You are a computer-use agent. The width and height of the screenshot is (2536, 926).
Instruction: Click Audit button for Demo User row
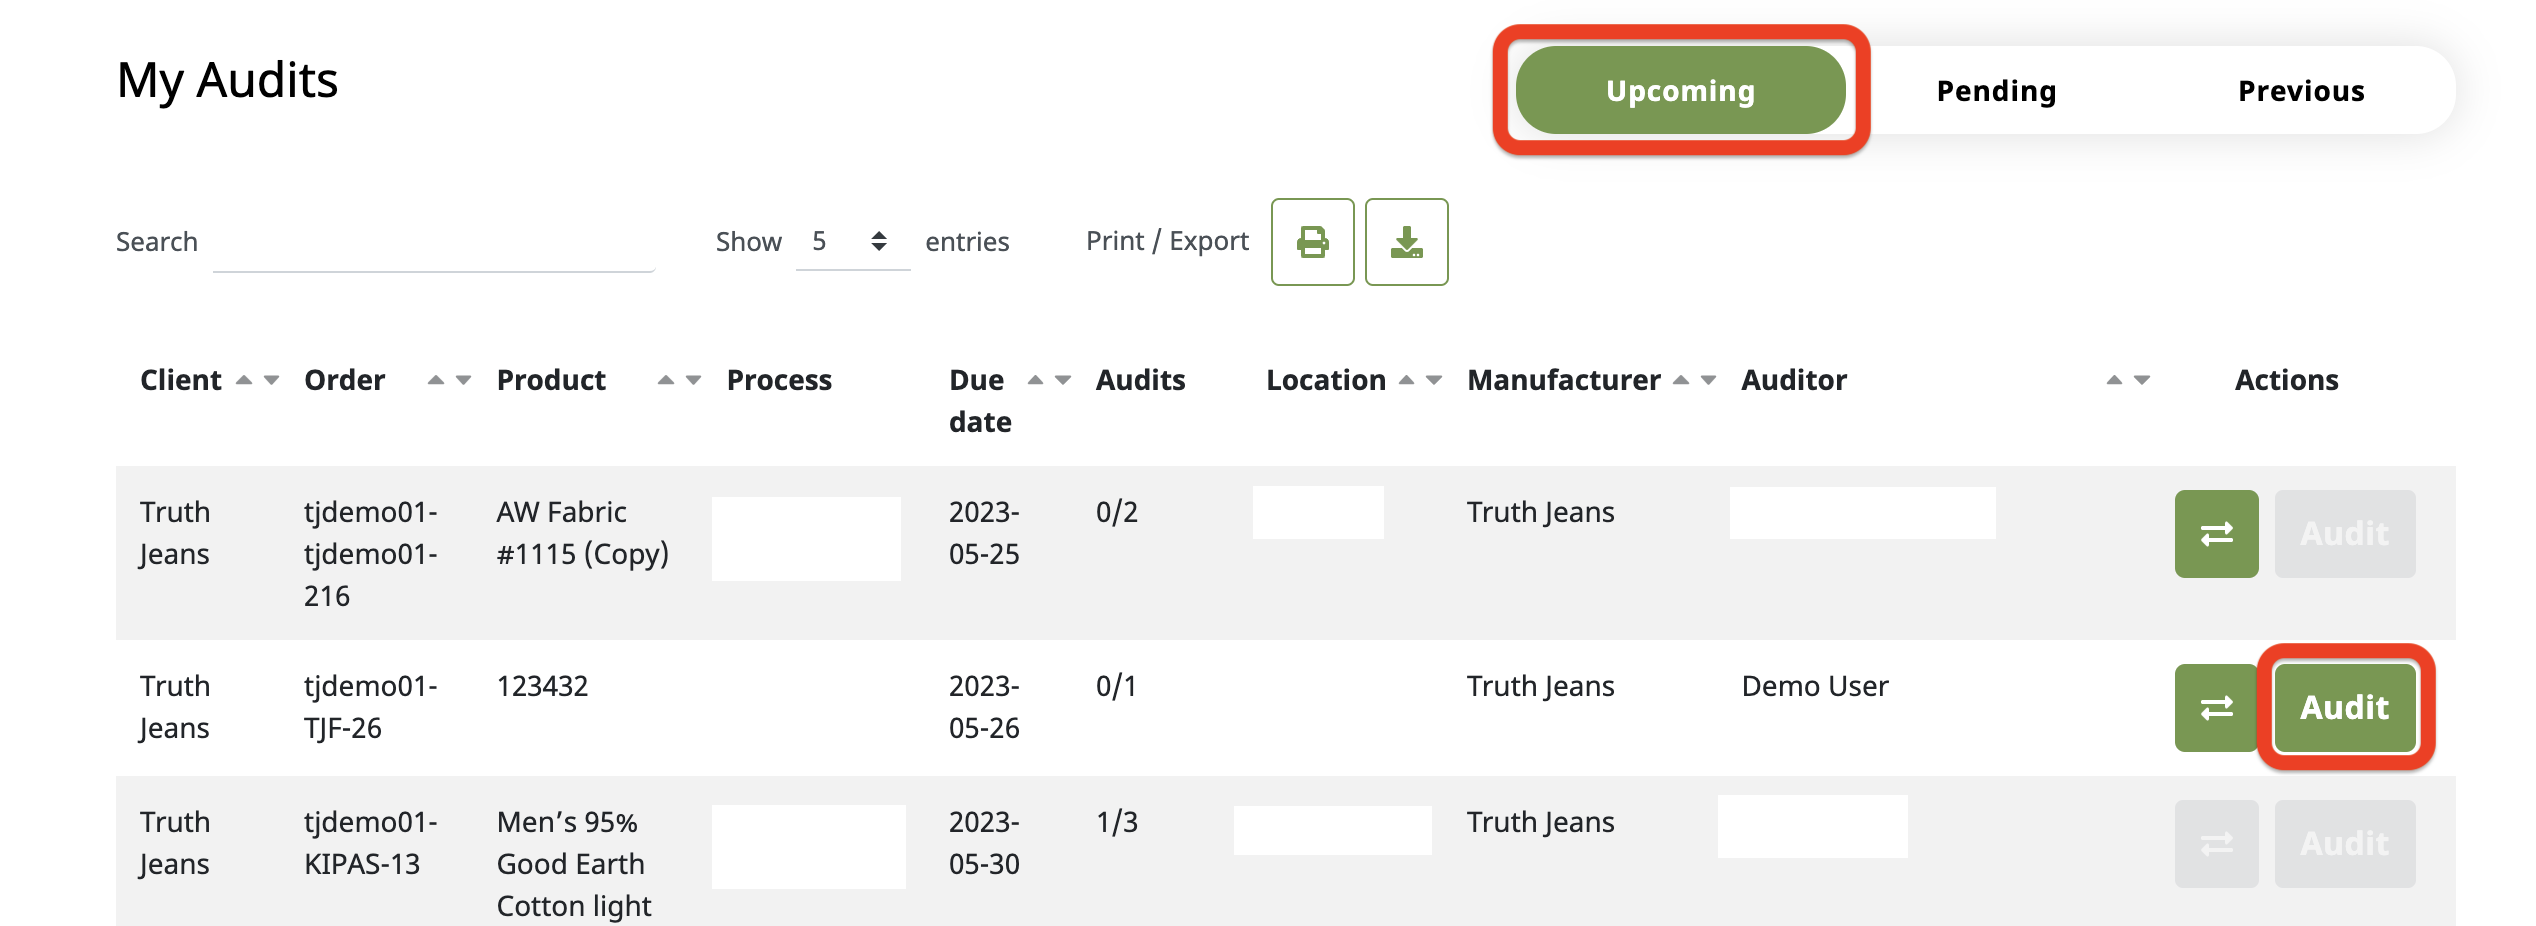coord(2345,708)
